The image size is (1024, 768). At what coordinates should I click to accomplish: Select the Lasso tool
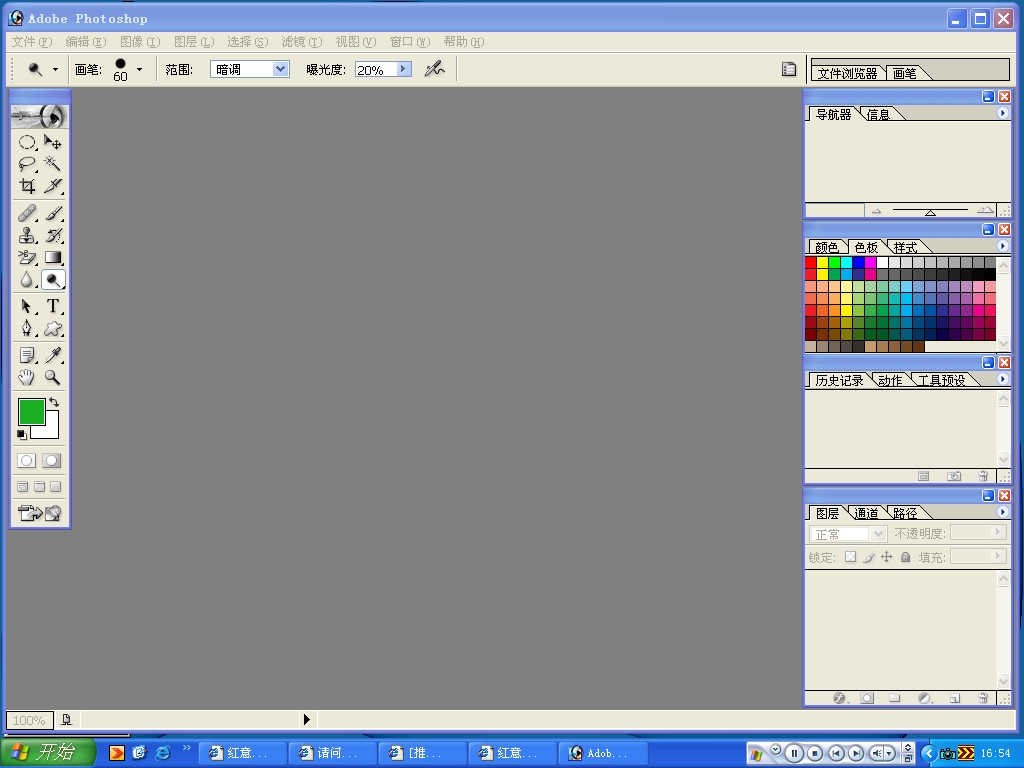pyautogui.click(x=27, y=163)
